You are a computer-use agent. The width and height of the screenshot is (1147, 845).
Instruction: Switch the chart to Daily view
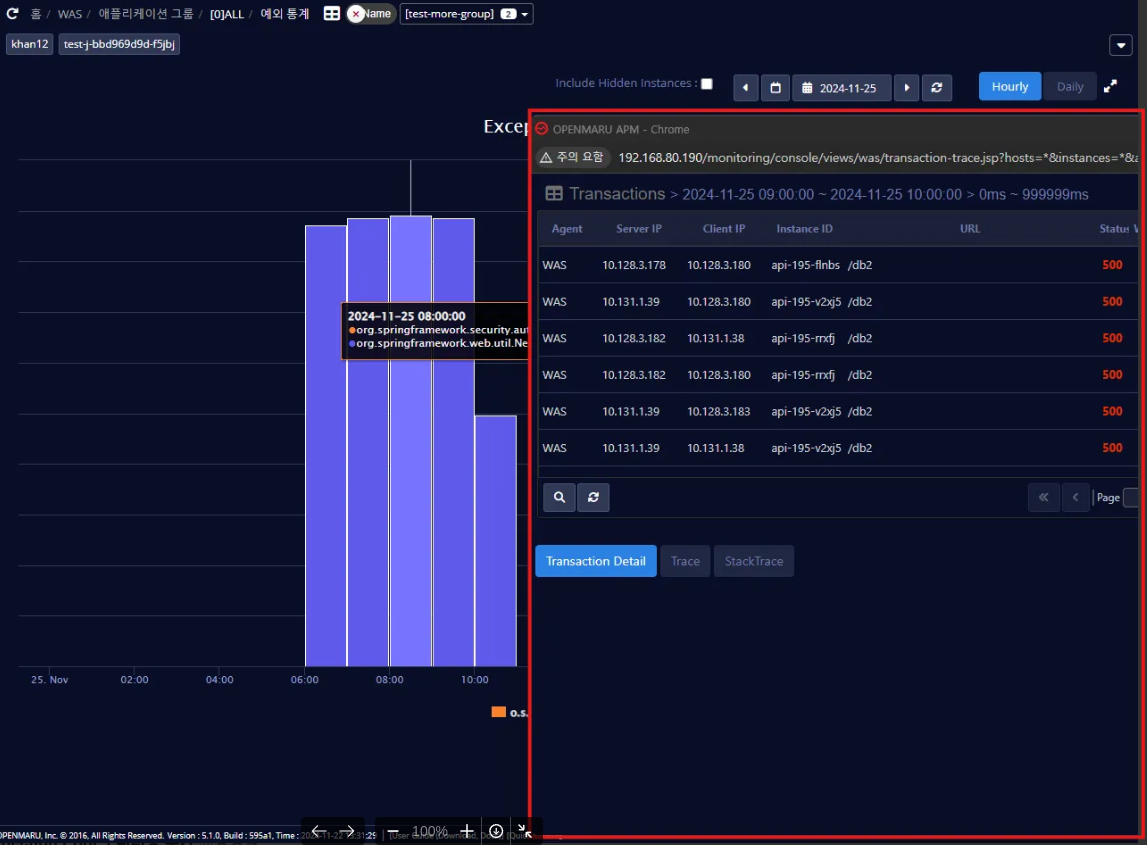[x=1069, y=87]
